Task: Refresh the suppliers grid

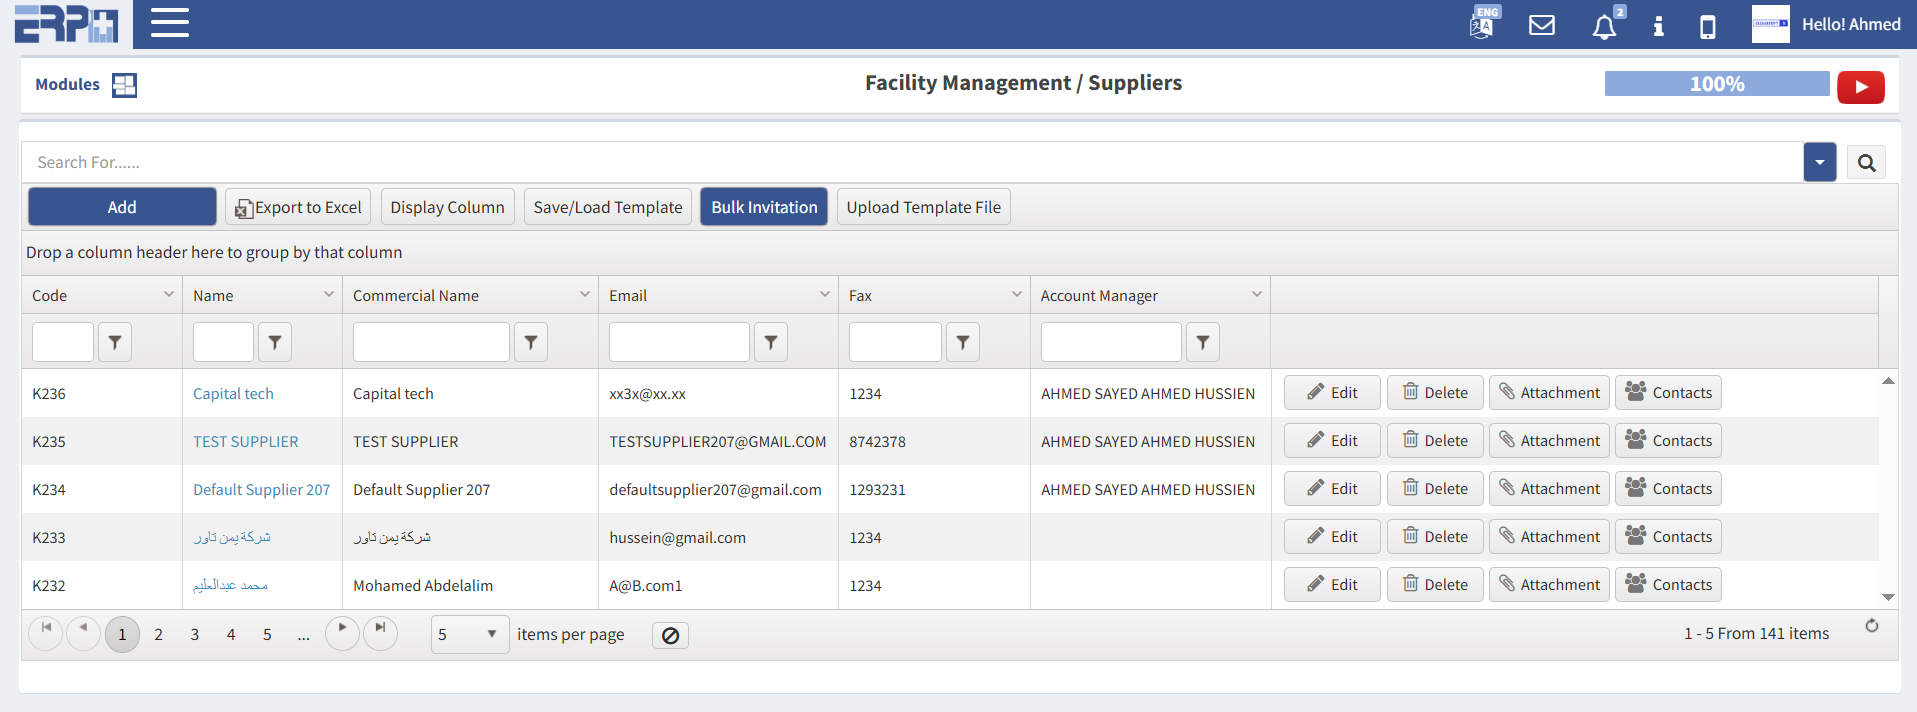Action: click(x=1871, y=626)
